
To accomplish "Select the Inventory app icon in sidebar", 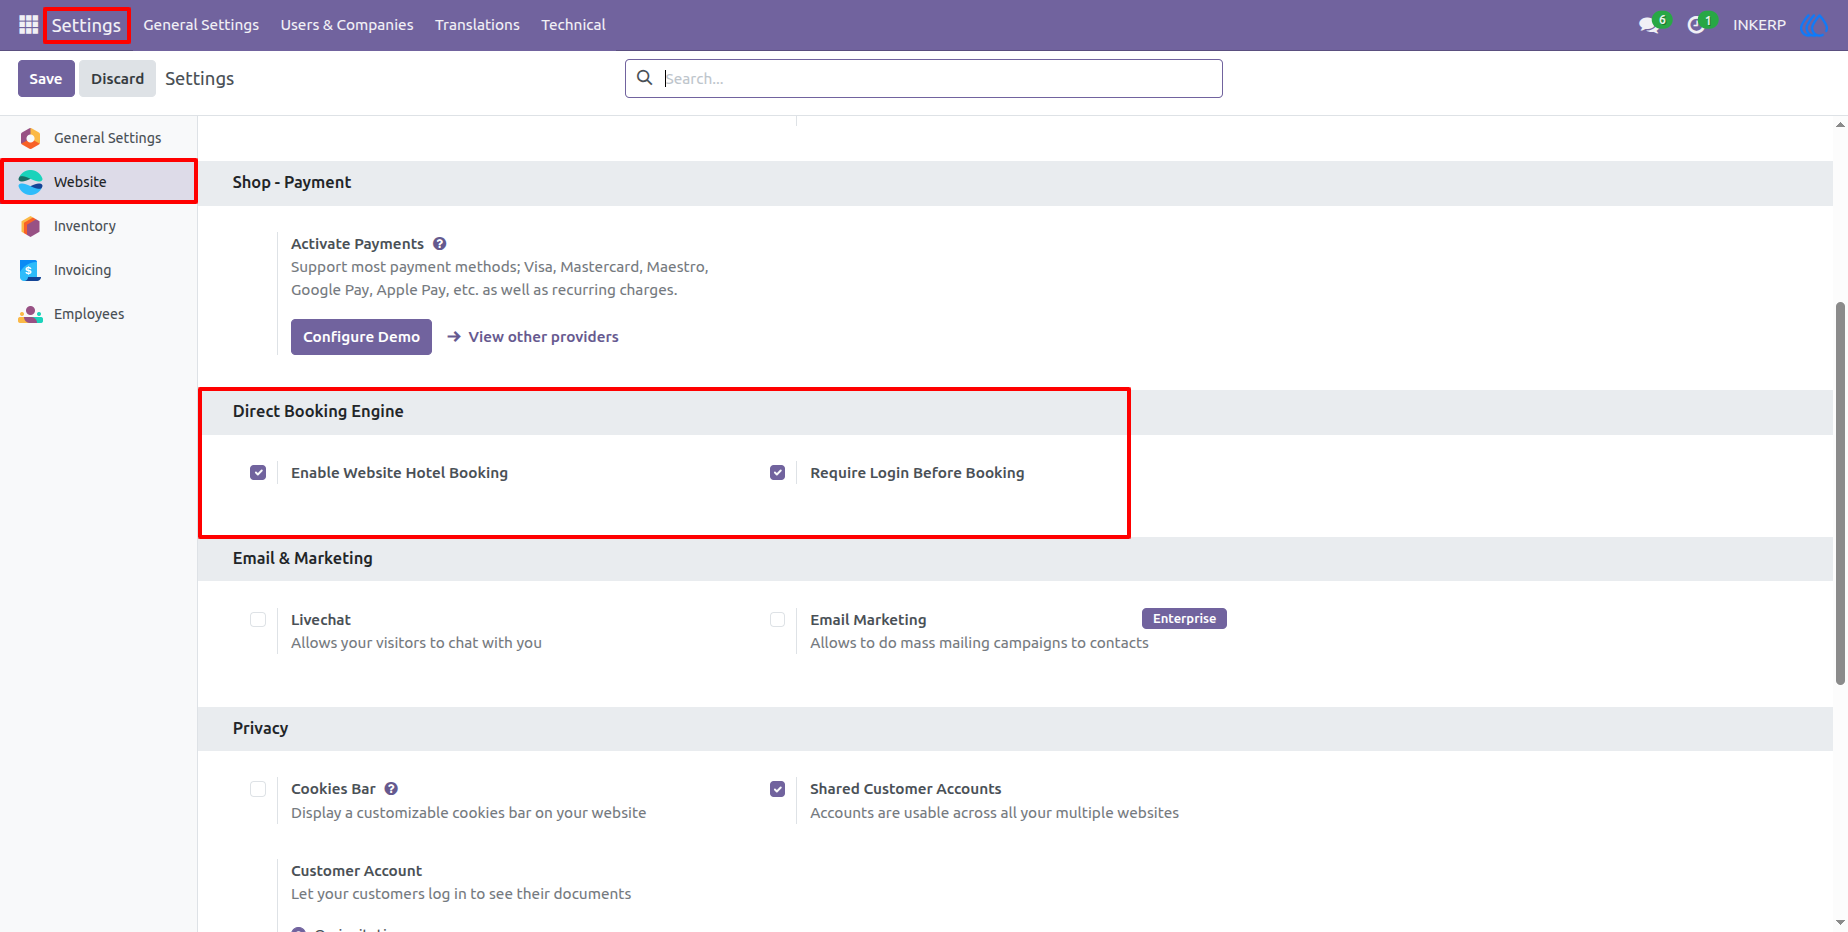I will point(31,226).
